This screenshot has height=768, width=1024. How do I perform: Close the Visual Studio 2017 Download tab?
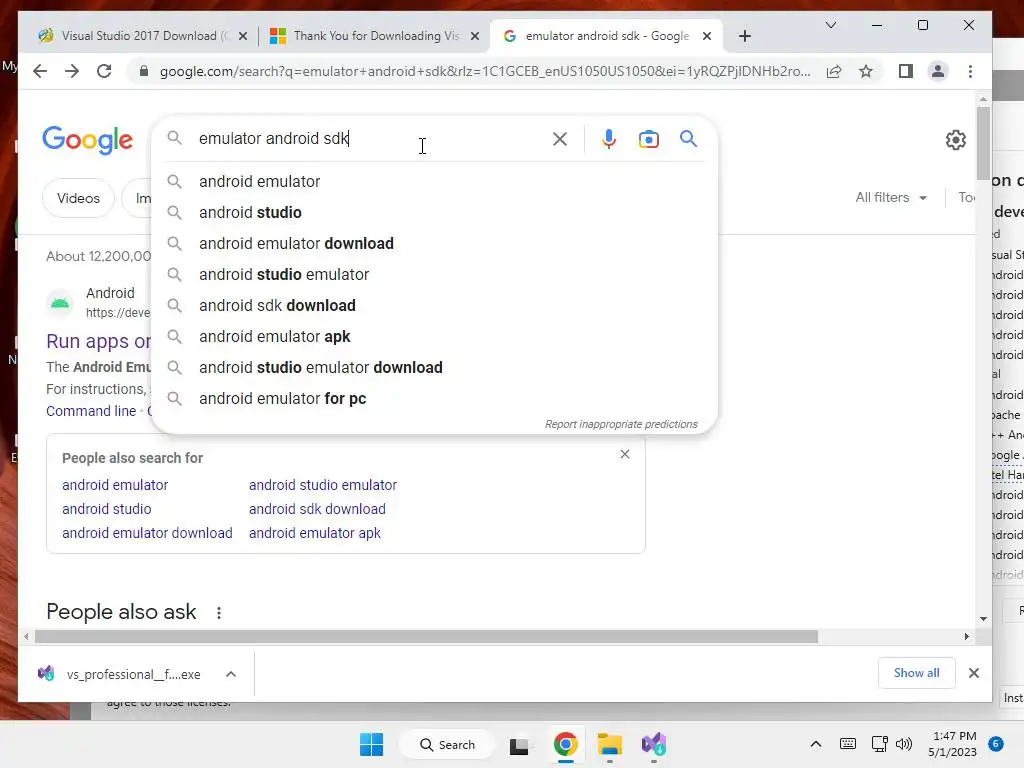tap(243, 36)
